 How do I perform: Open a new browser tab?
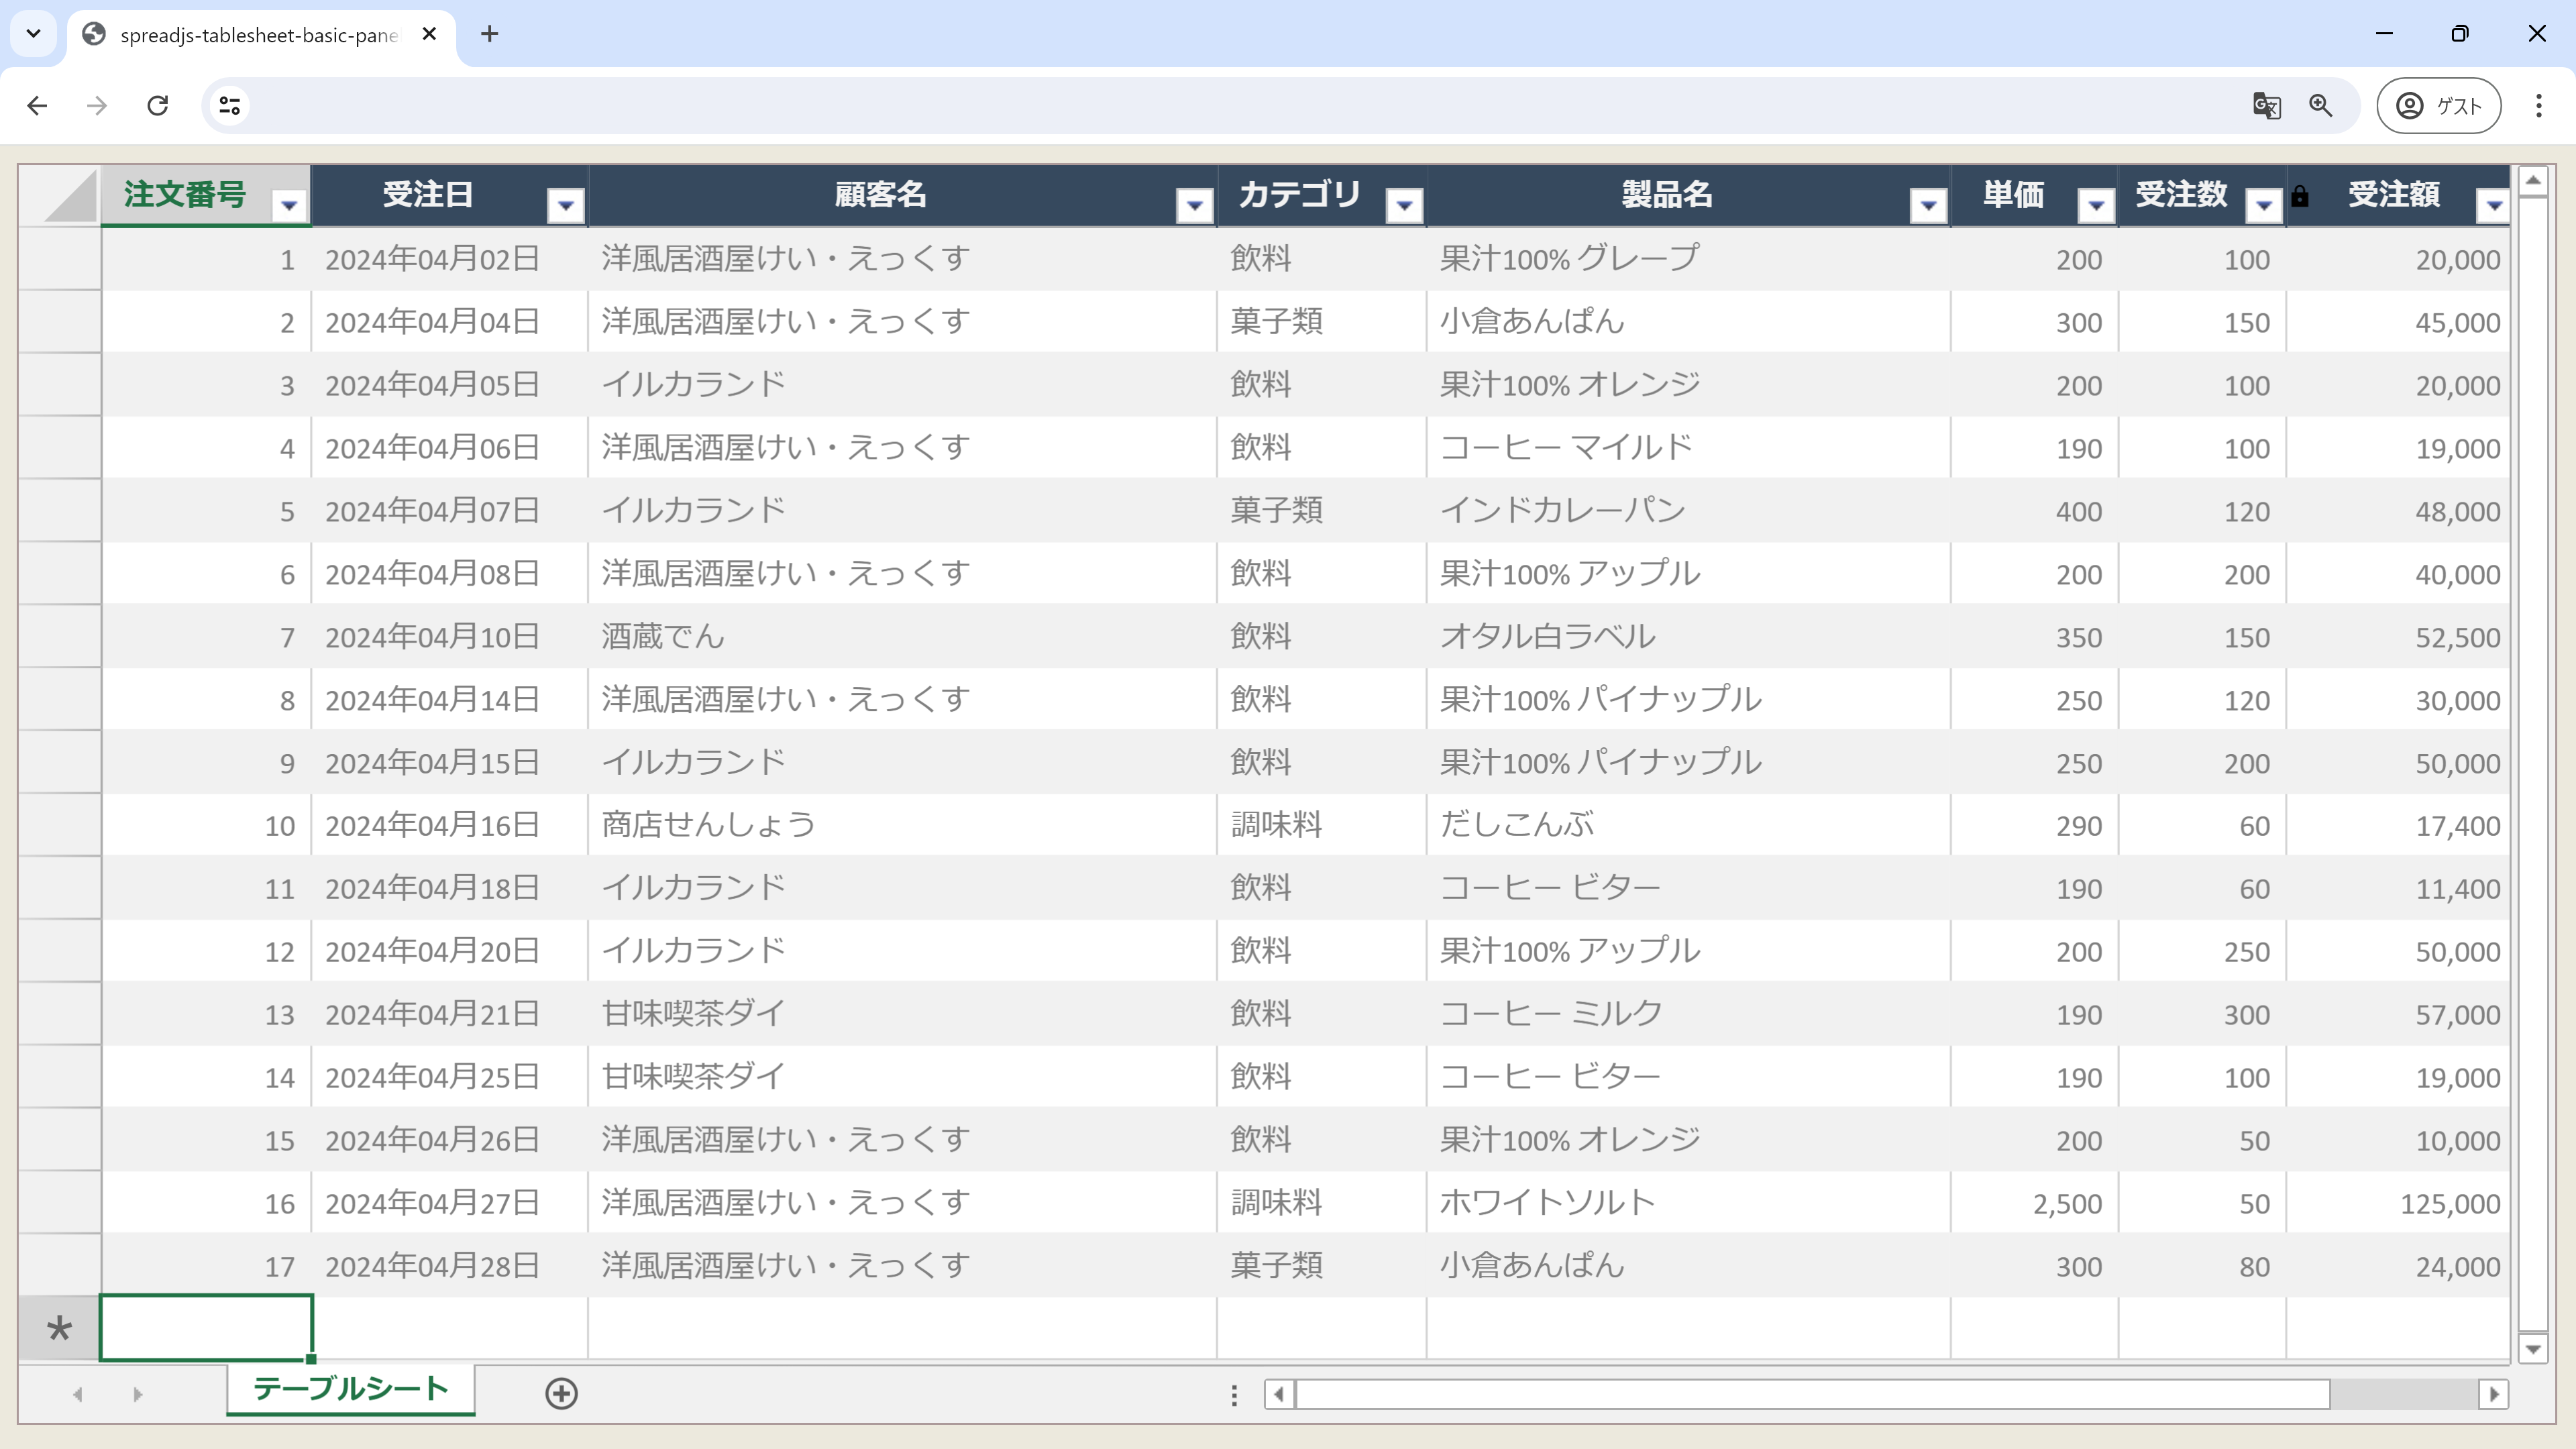[489, 34]
